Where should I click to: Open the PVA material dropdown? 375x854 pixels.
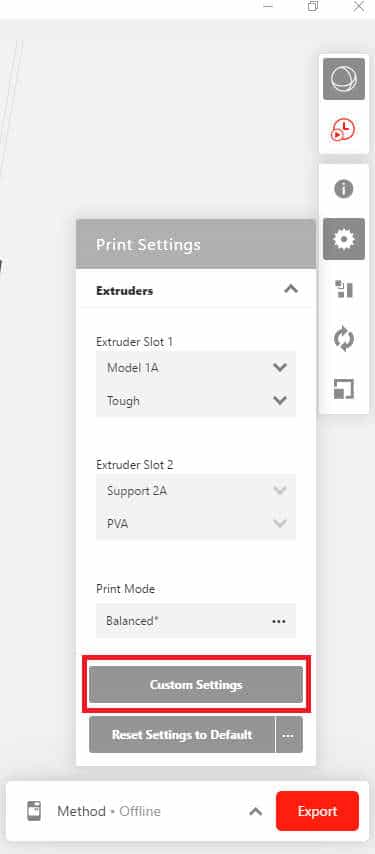click(196, 524)
